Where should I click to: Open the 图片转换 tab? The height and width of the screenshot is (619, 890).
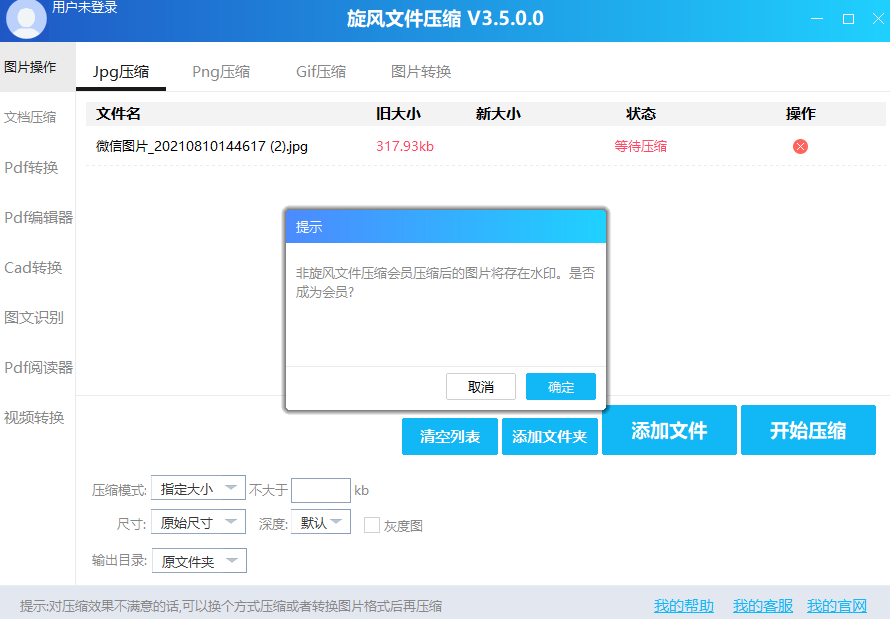[421, 72]
